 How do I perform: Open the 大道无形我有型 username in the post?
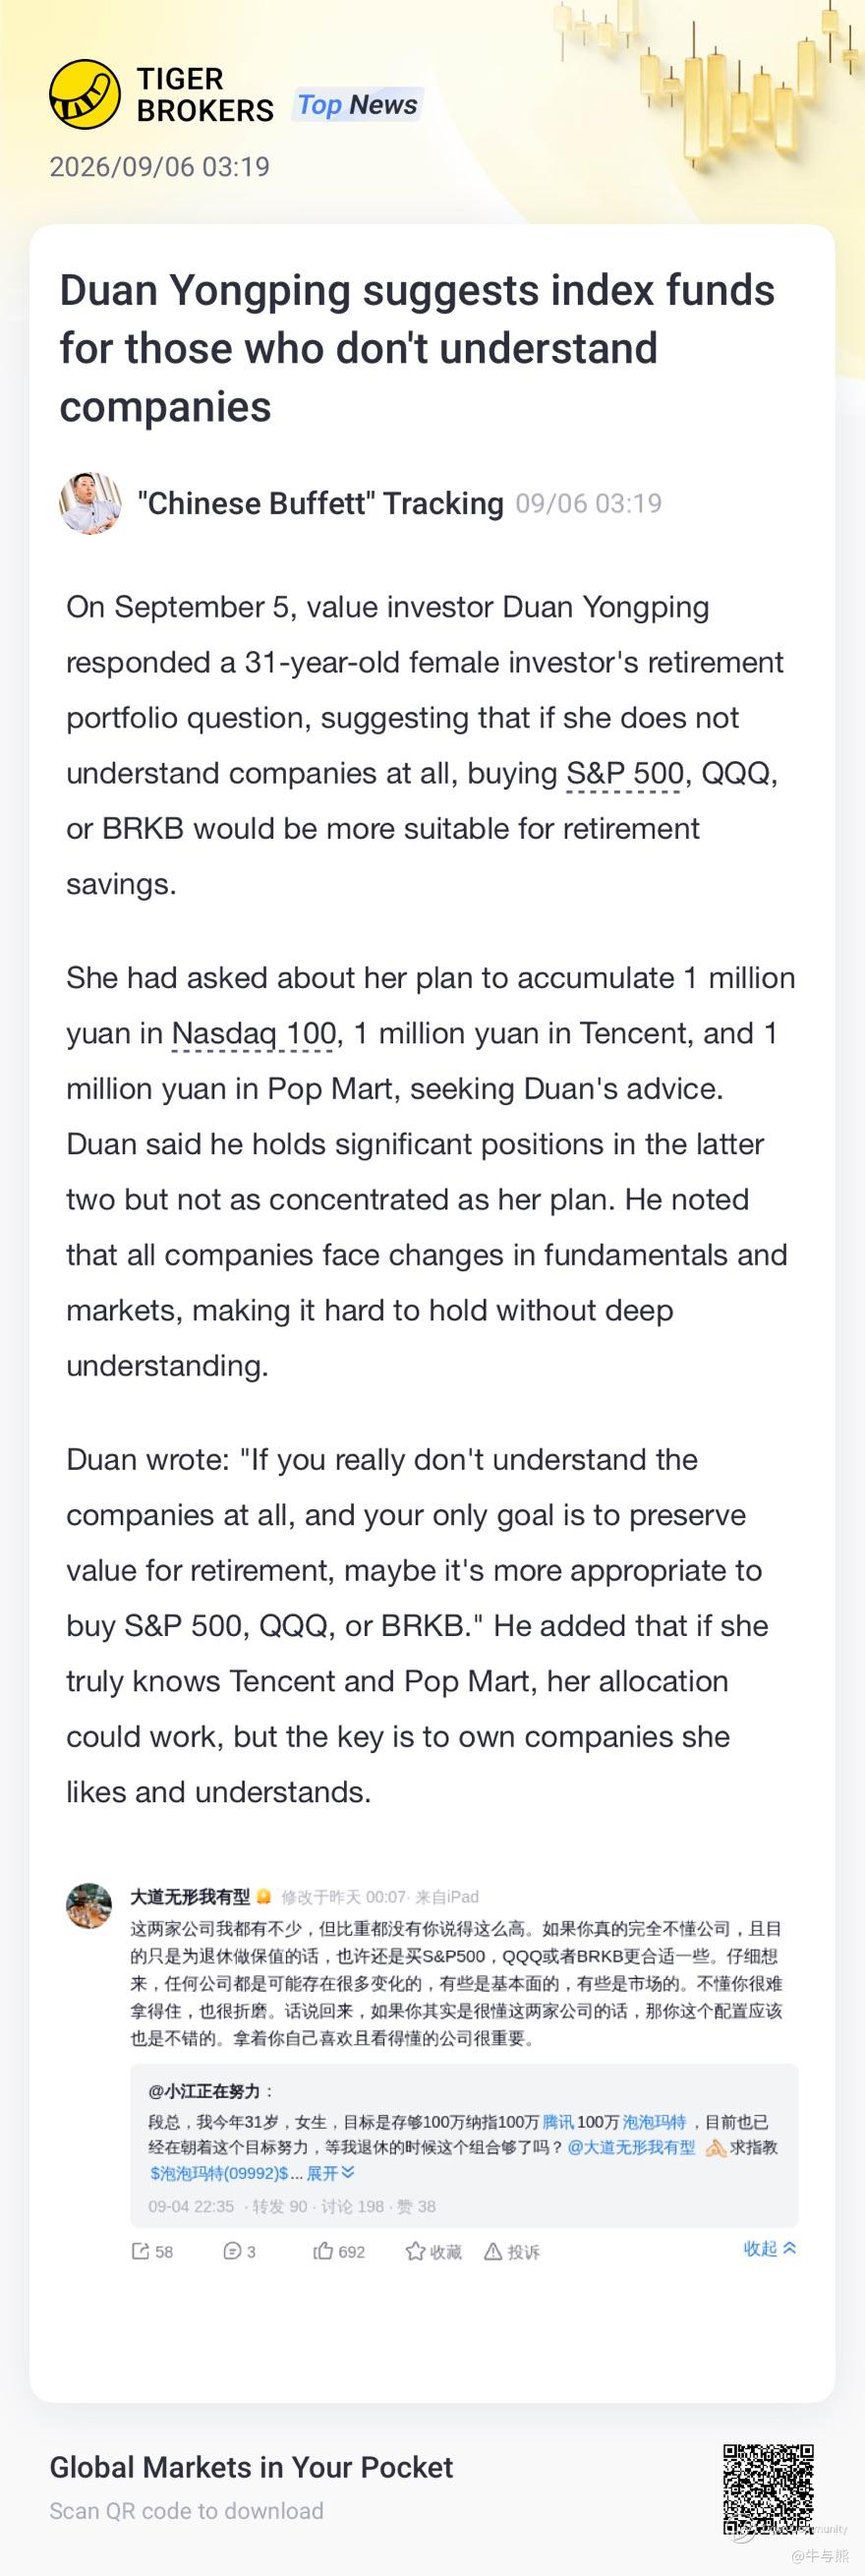click(190, 1897)
